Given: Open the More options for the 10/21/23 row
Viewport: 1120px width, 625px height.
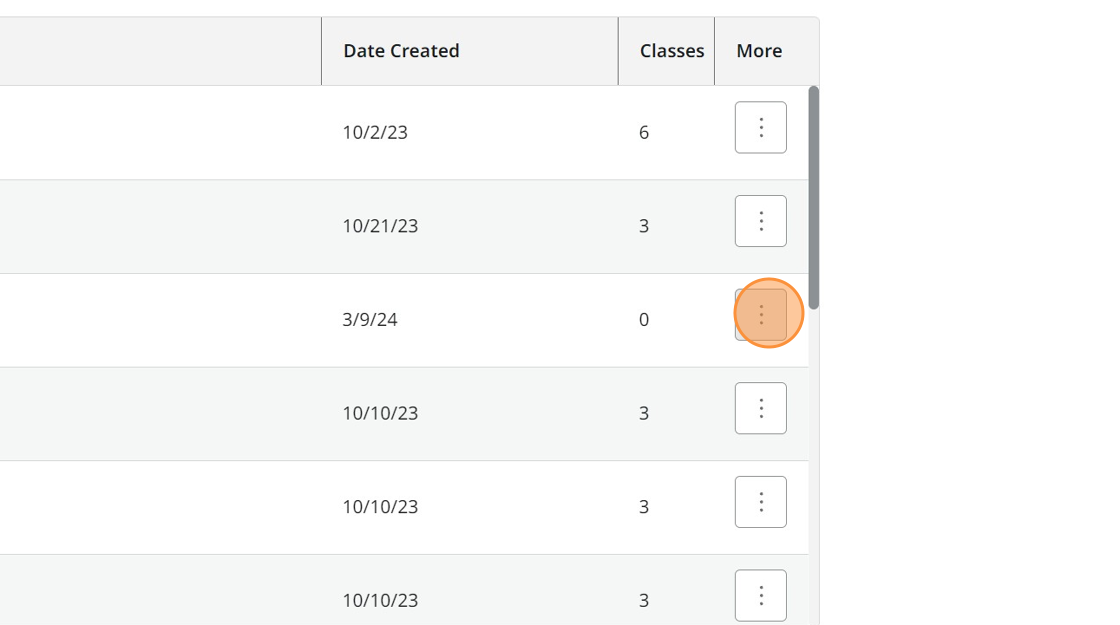Looking at the screenshot, I should 760,221.
